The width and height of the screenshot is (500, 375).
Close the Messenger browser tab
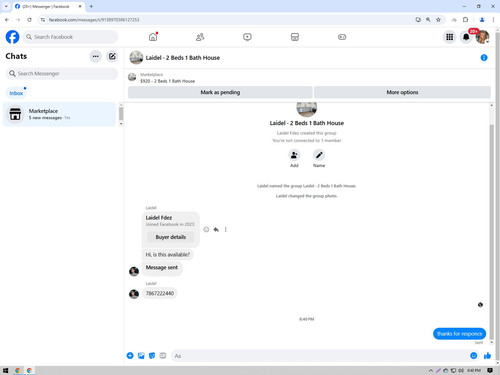coord(80,6)
